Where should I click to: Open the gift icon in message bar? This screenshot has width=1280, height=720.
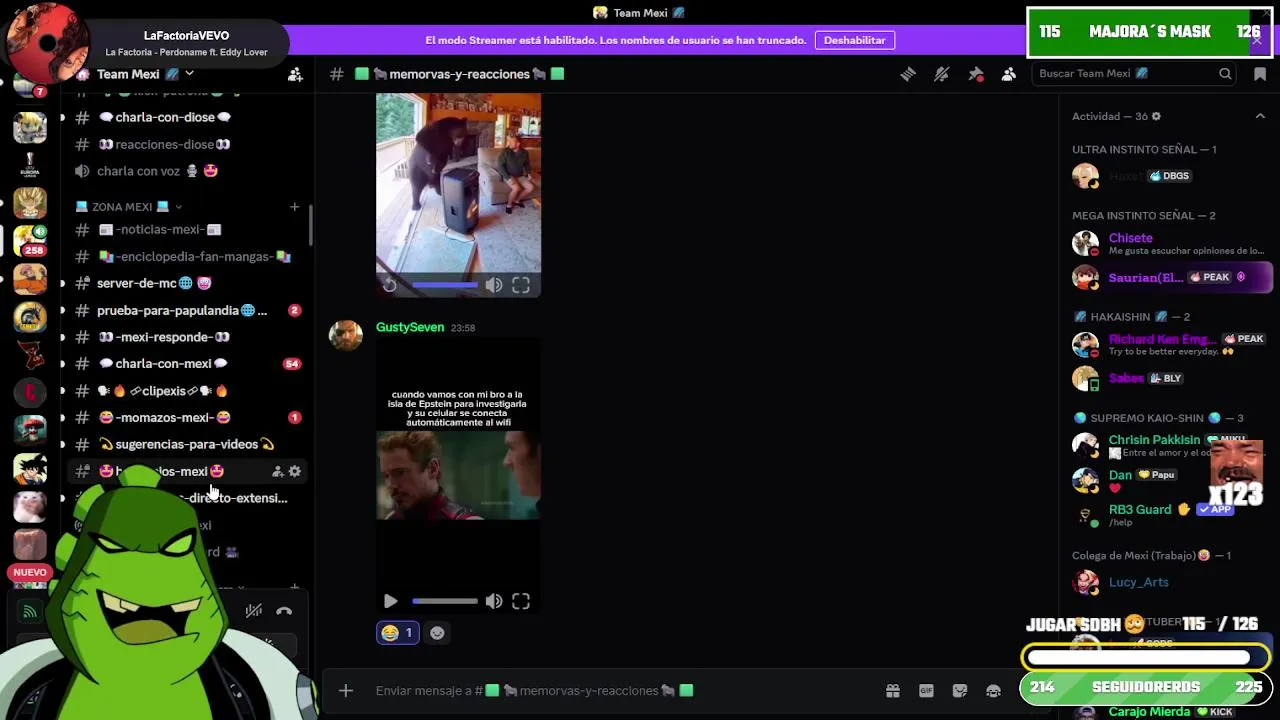(893, 690)
